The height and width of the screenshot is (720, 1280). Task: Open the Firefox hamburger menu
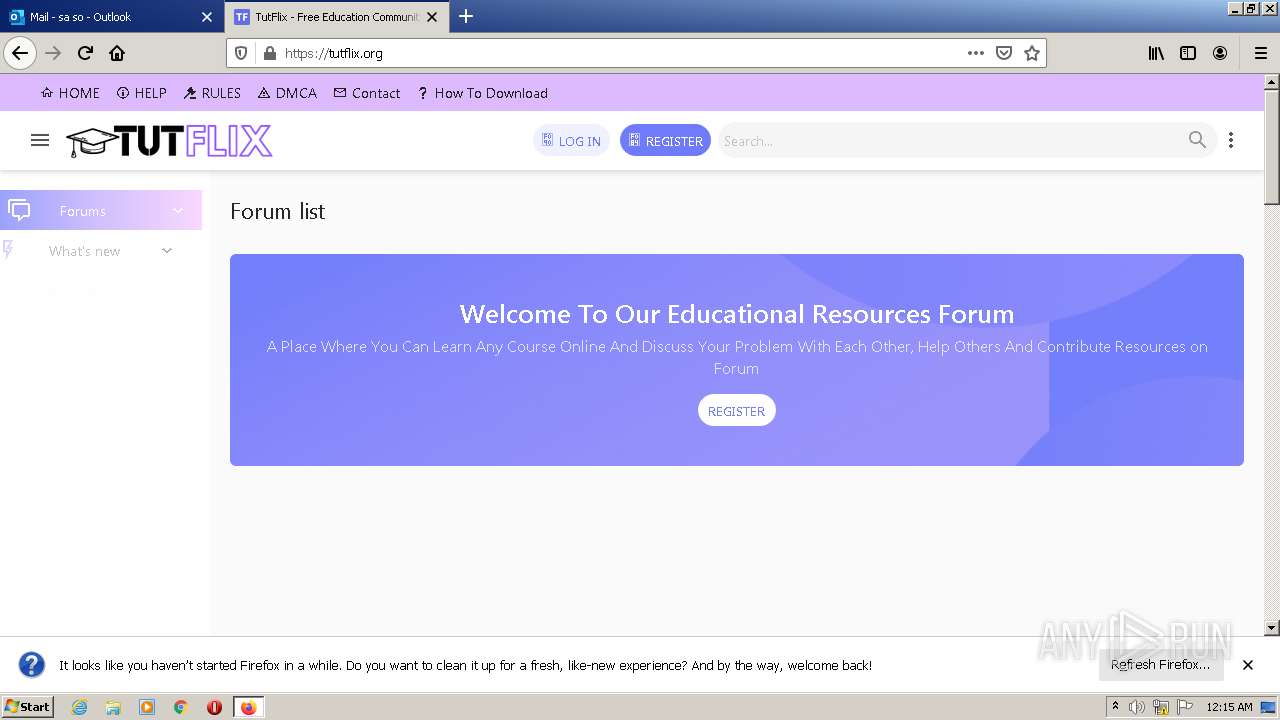[1261, 53]
